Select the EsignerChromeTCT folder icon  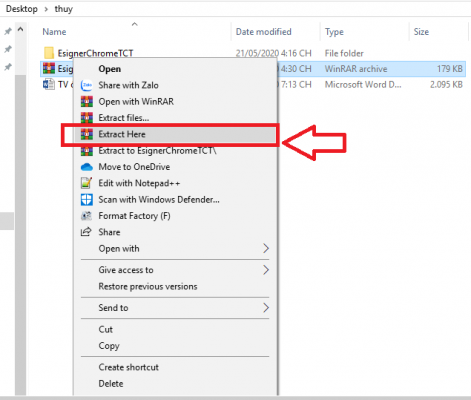coord(49,53)
